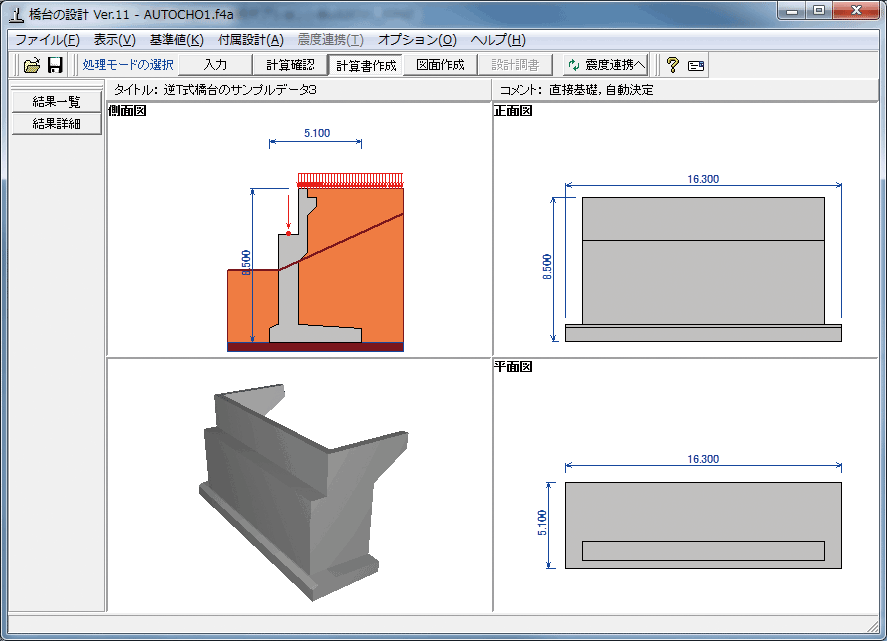Image resolution: width=887 pixels, height=641 pixels.
Task: Click the 16.300 dimension in plan view
Action: (x=703, y=459)
